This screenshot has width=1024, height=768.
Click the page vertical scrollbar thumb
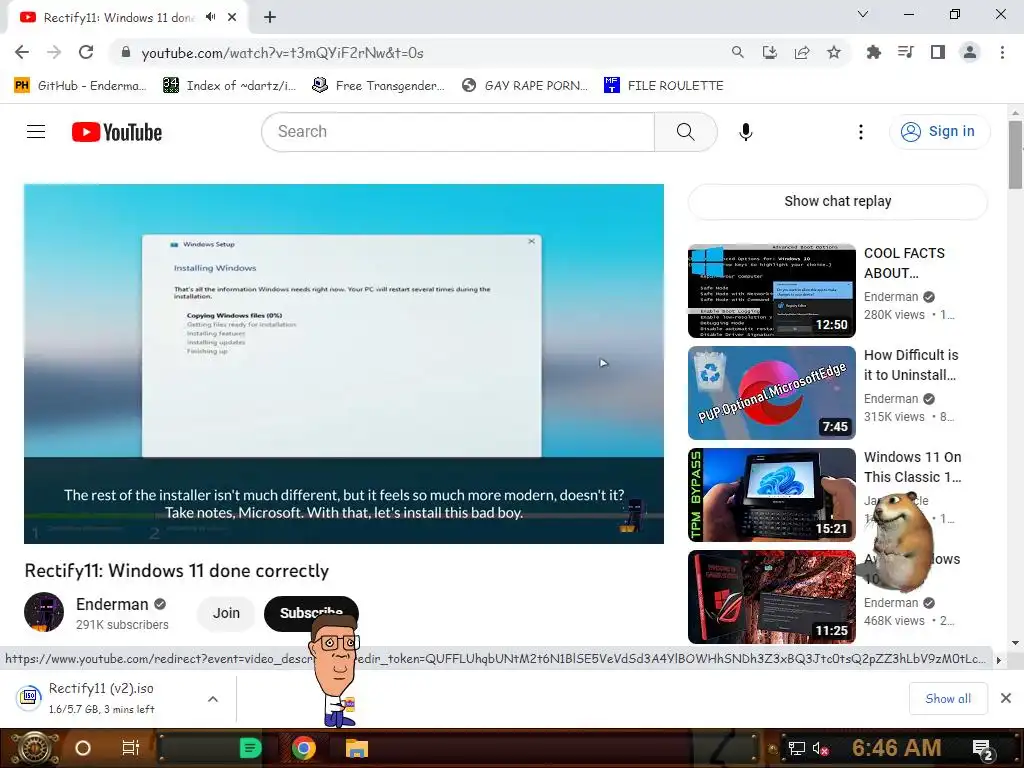point(1015,154)
